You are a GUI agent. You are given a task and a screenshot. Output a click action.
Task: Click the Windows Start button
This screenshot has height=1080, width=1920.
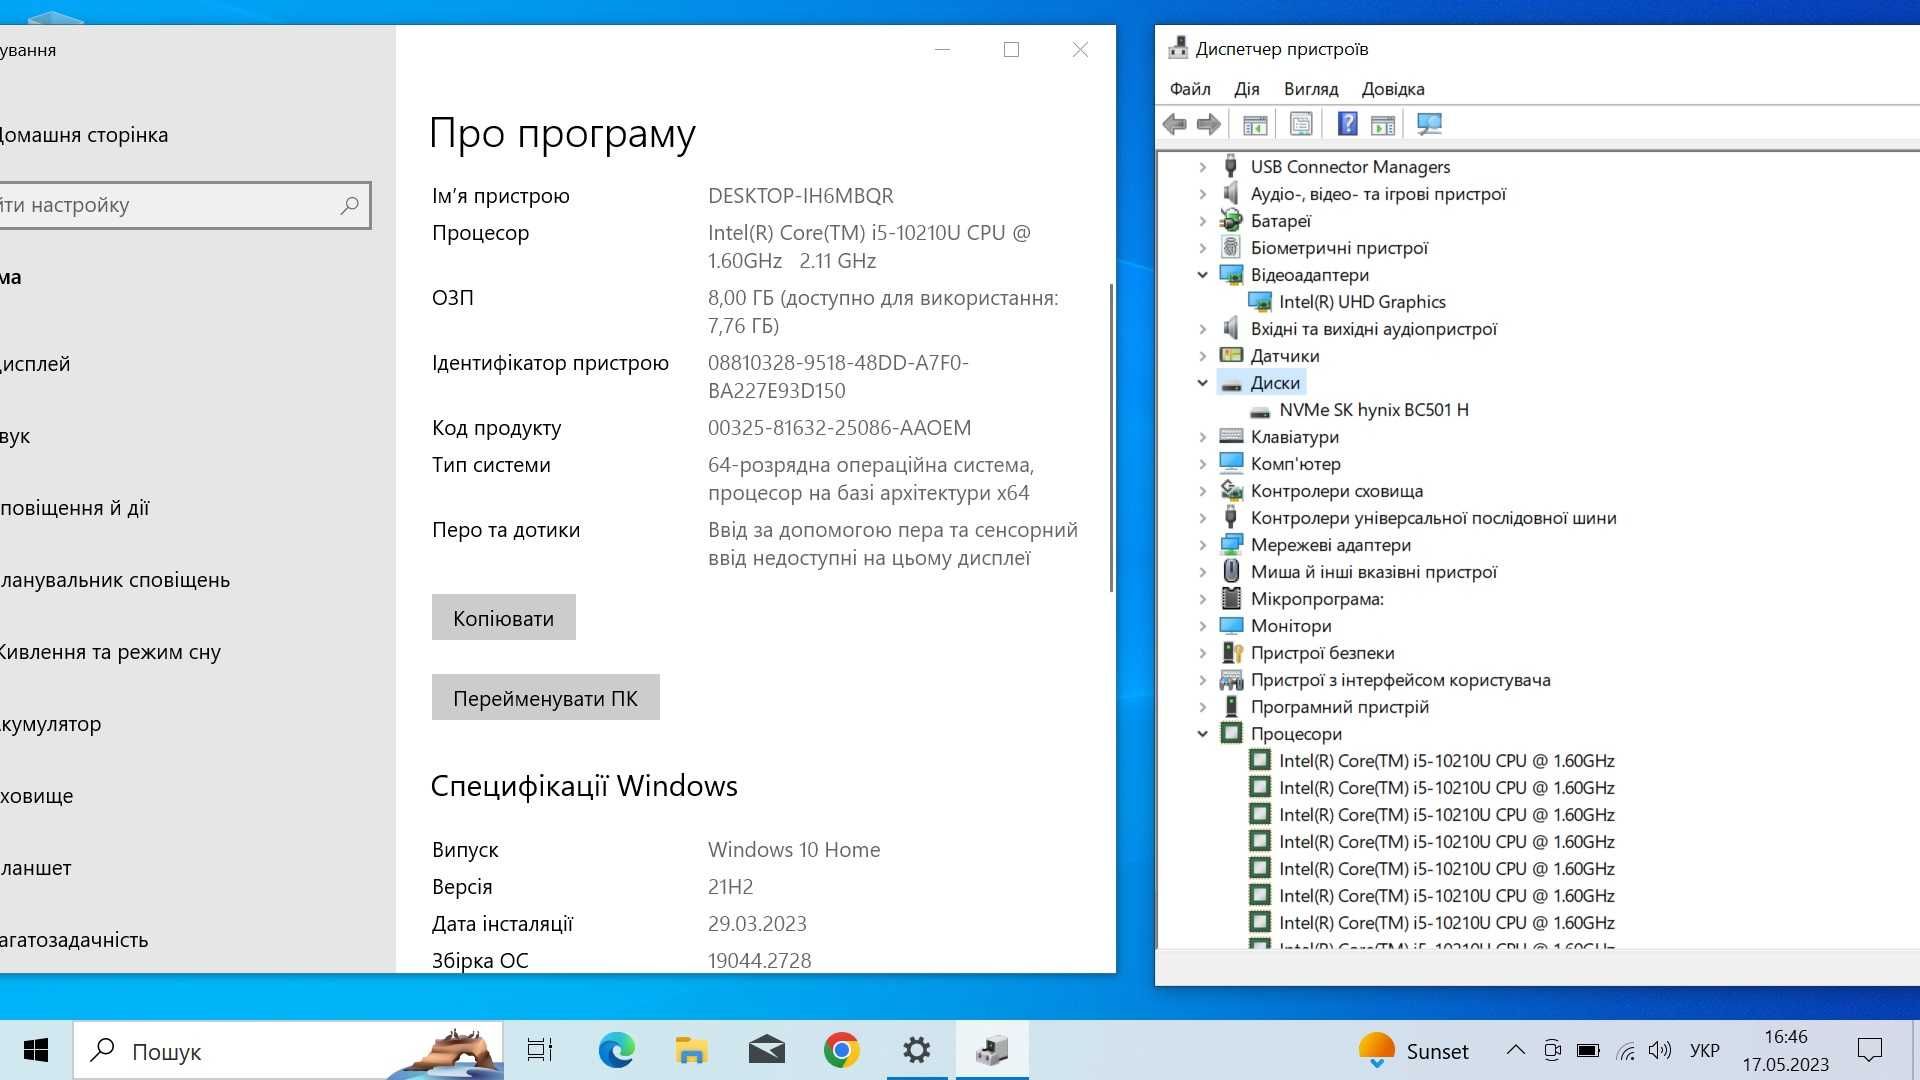36,1050
